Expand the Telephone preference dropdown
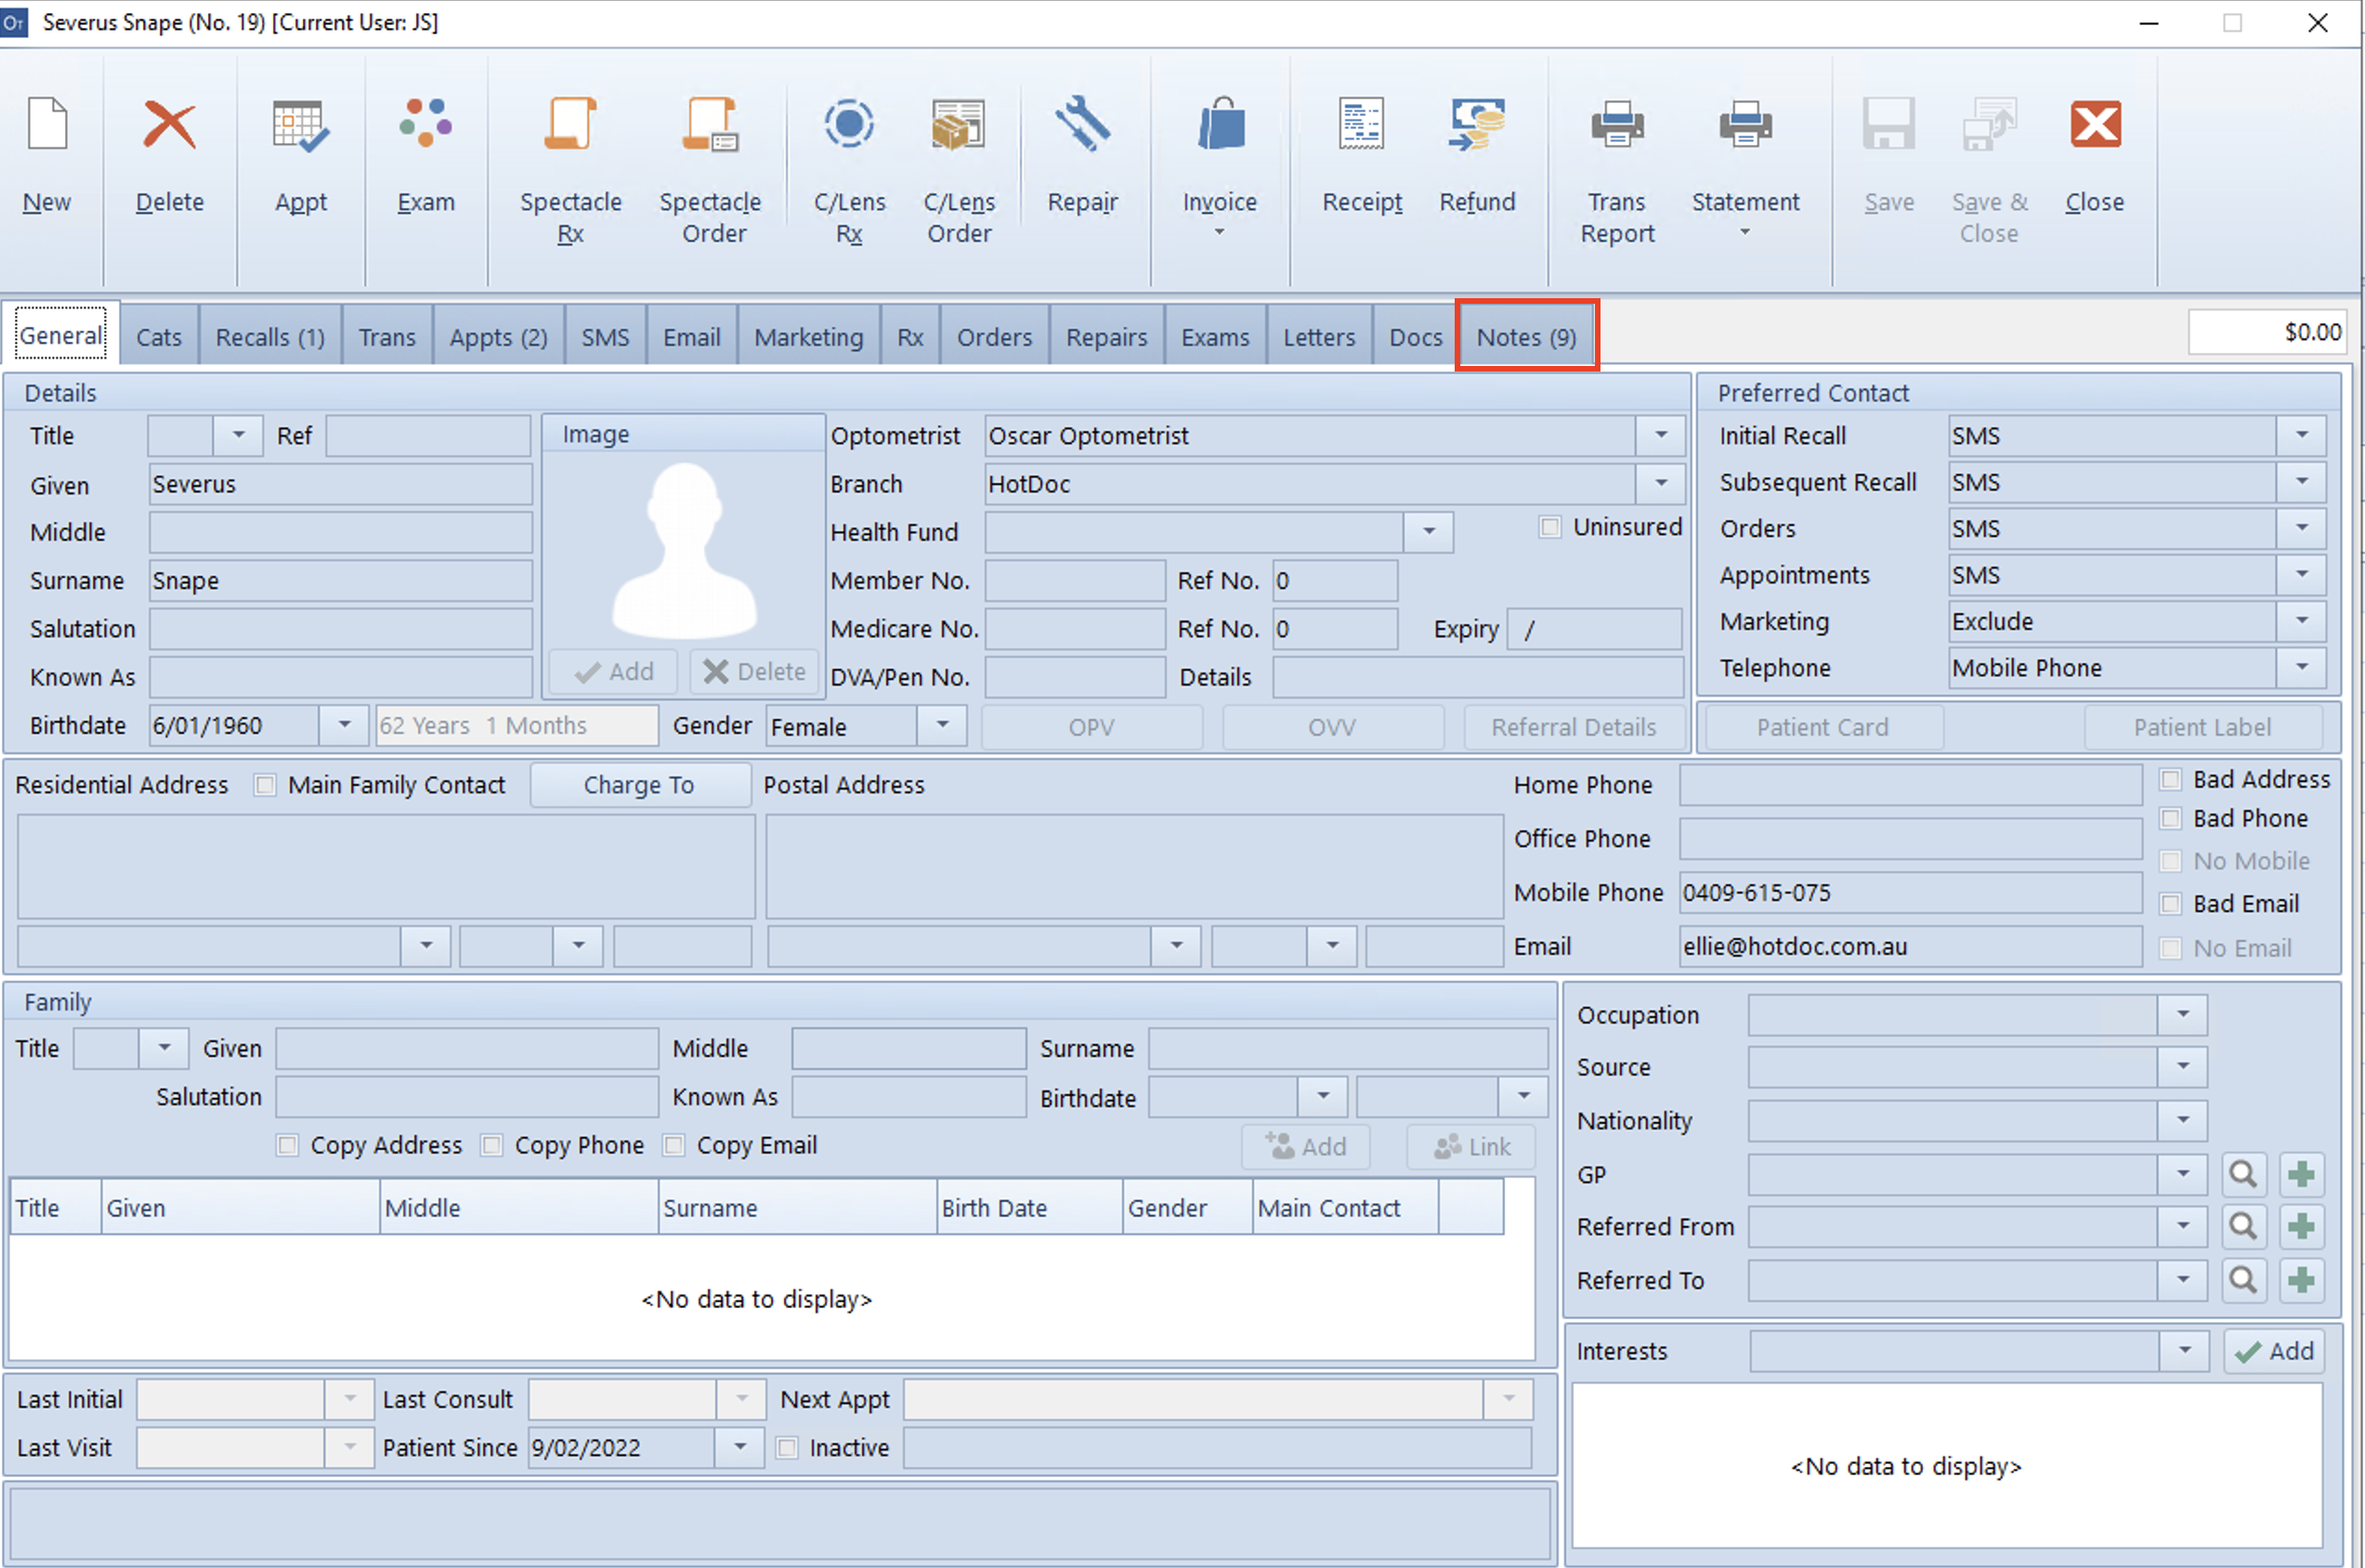Image resolution: width=2365 pixels, height=1568 pixels. click(2302, 667)
